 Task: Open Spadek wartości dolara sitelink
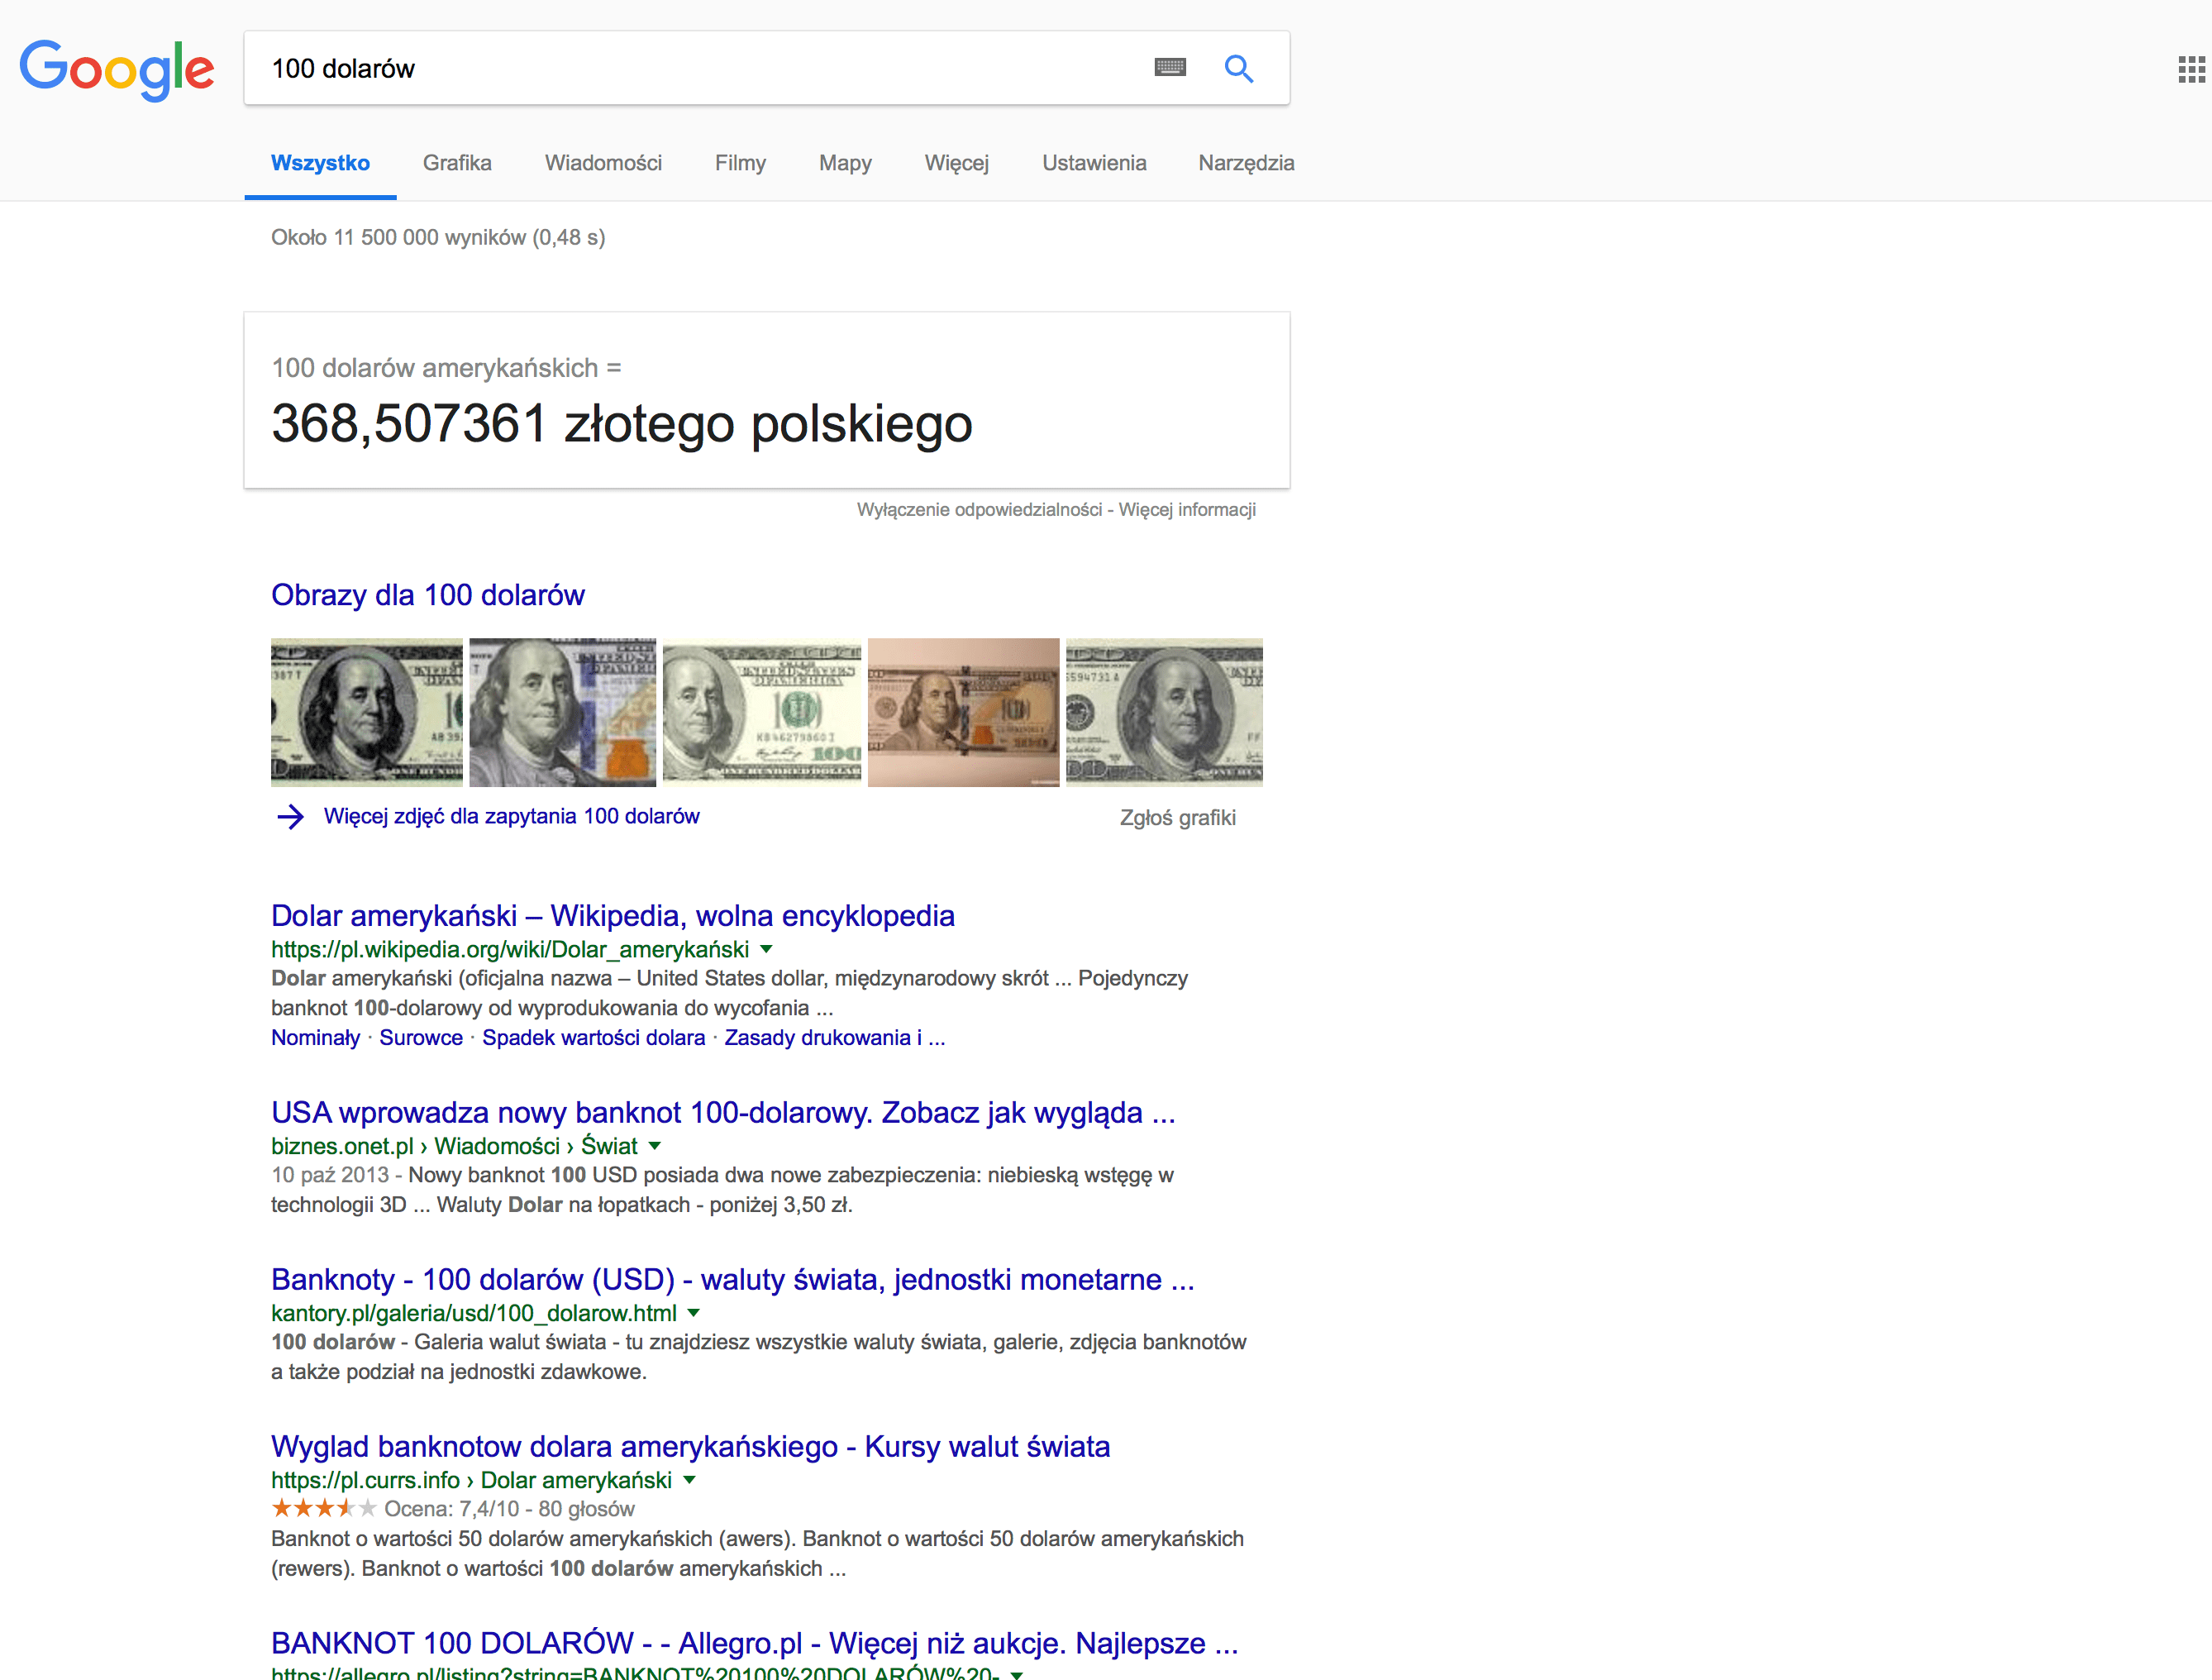594,1038
